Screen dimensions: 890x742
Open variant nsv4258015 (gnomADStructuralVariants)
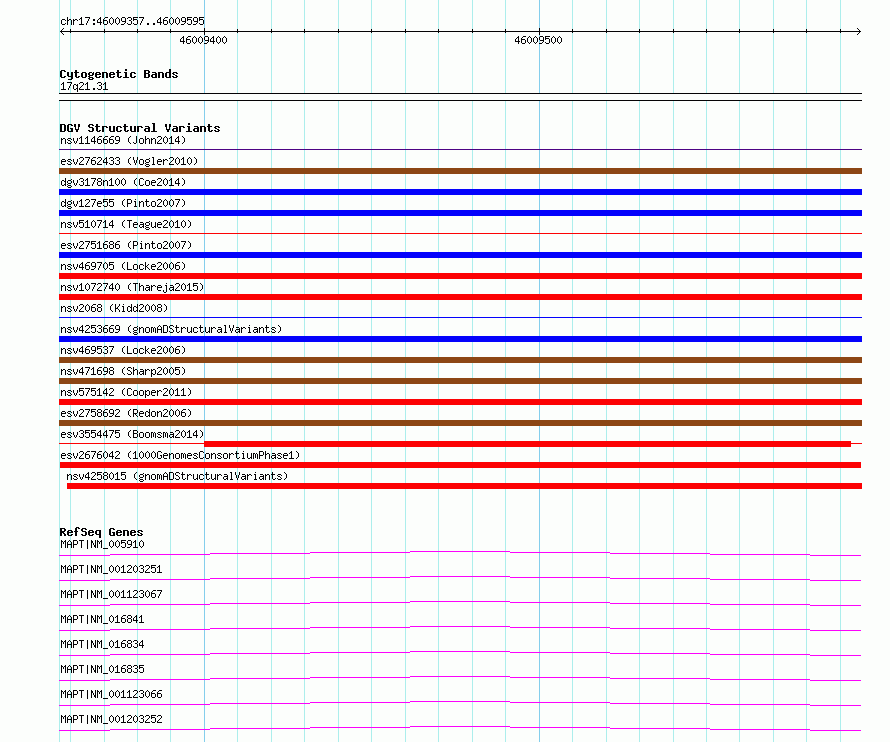[177, 476]
